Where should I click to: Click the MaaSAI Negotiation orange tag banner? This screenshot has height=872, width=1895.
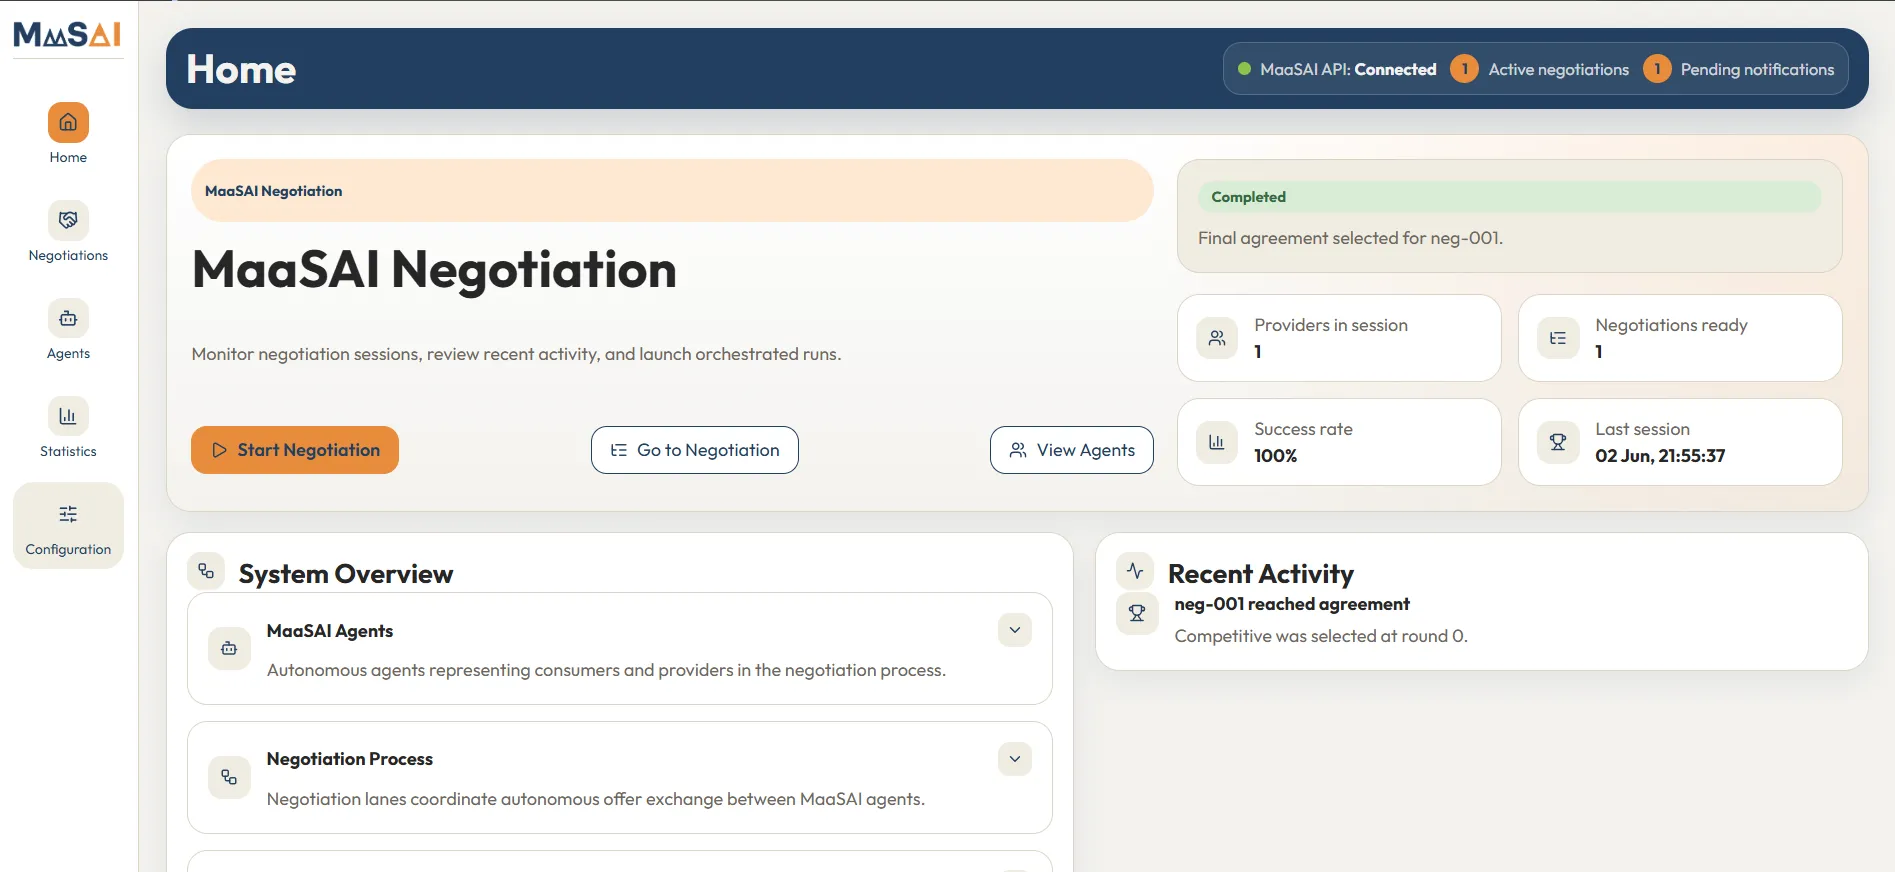tap(672, 191)
